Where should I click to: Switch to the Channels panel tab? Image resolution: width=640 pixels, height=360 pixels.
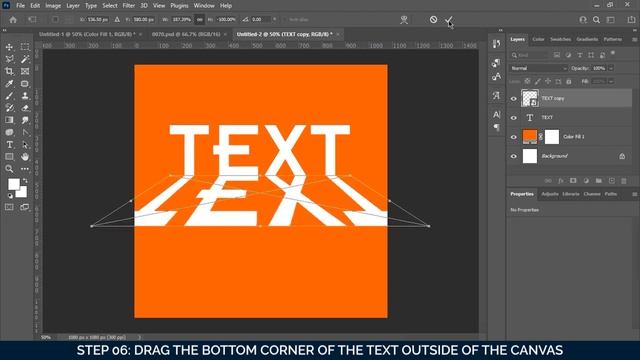coord(591,194)
